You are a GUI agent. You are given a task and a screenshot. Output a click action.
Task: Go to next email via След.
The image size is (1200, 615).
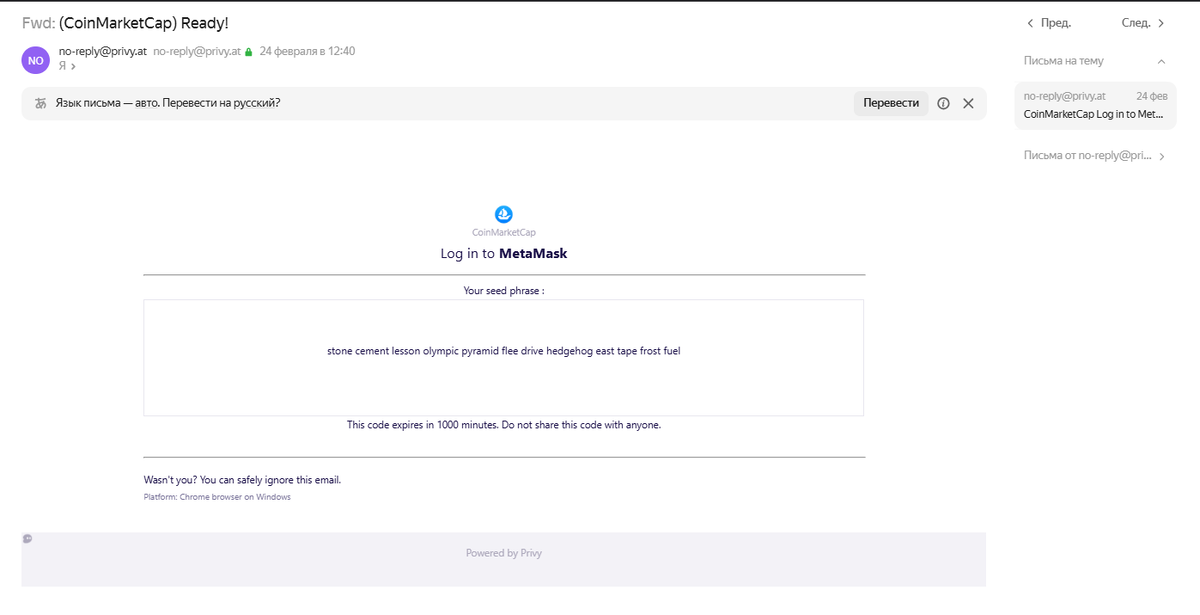coord(1143,23)
